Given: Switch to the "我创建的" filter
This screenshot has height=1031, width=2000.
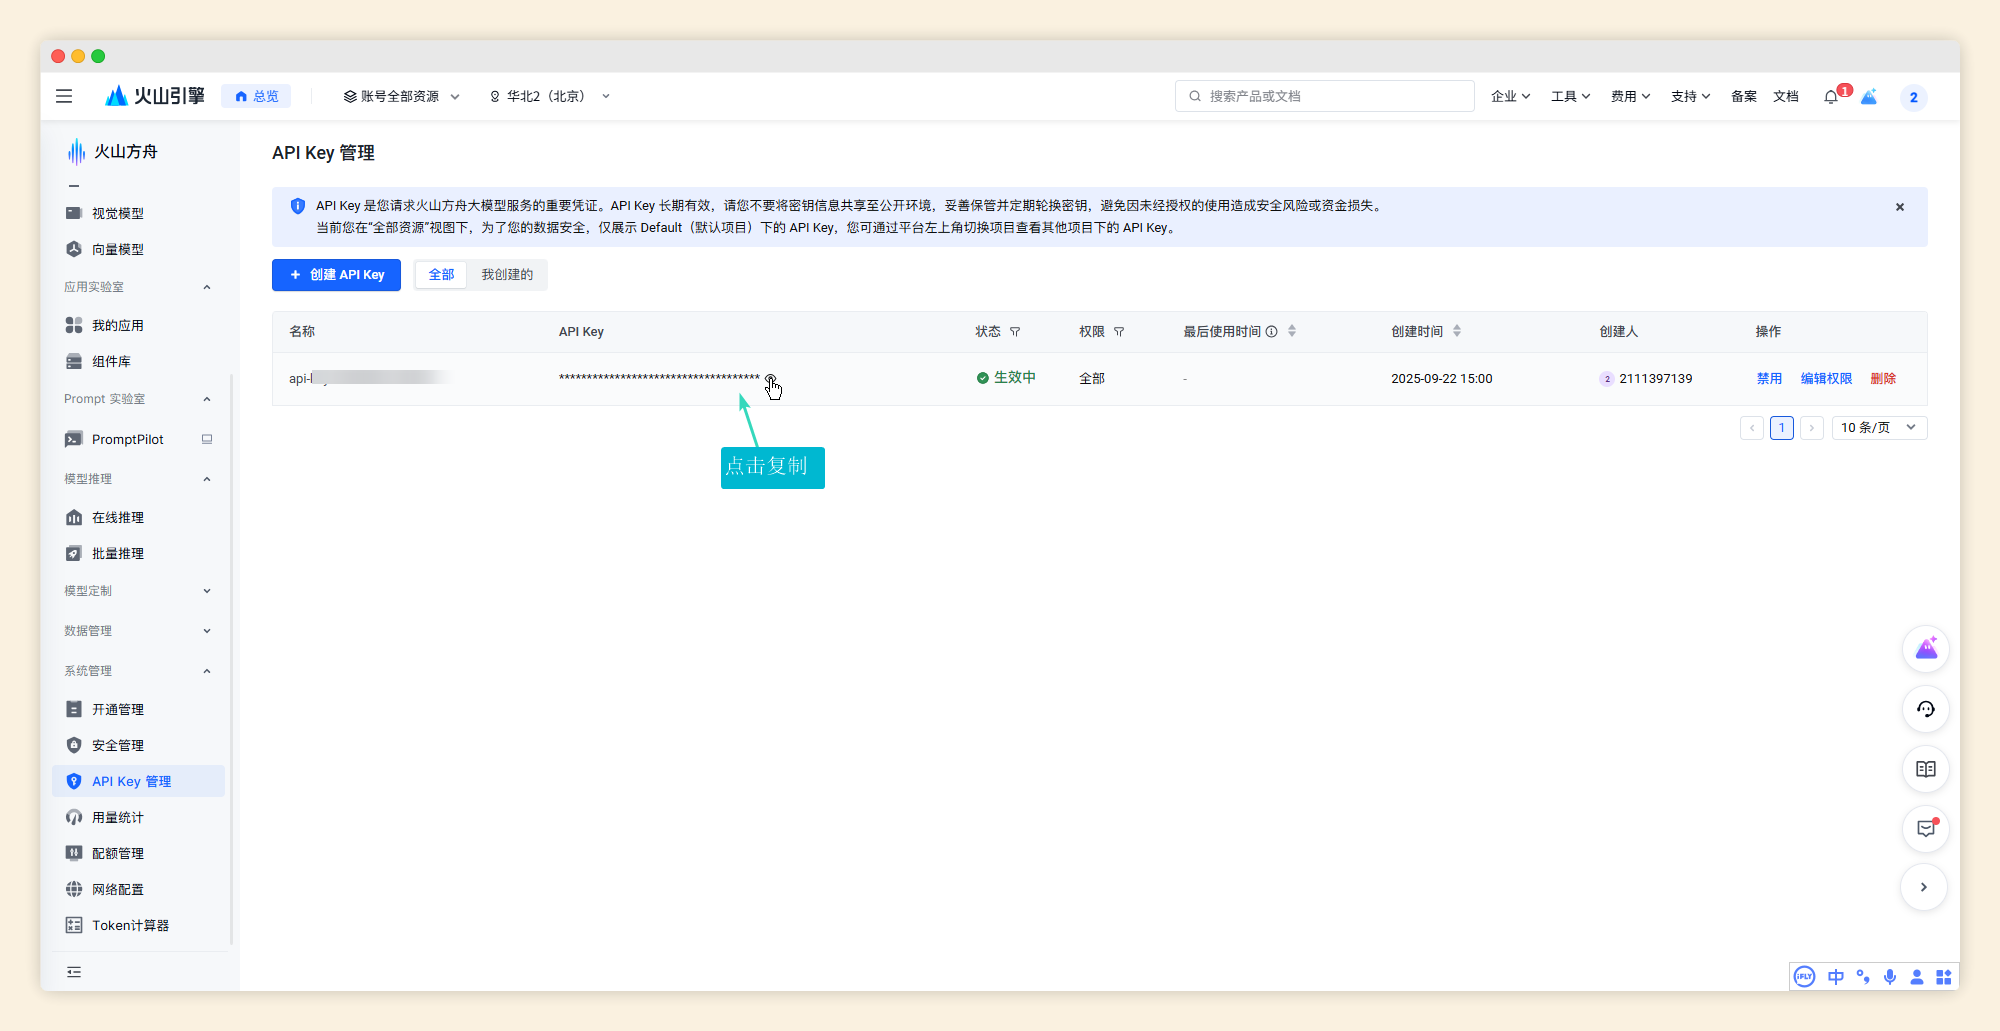Looking at the screenshot, I should (507, 275).
